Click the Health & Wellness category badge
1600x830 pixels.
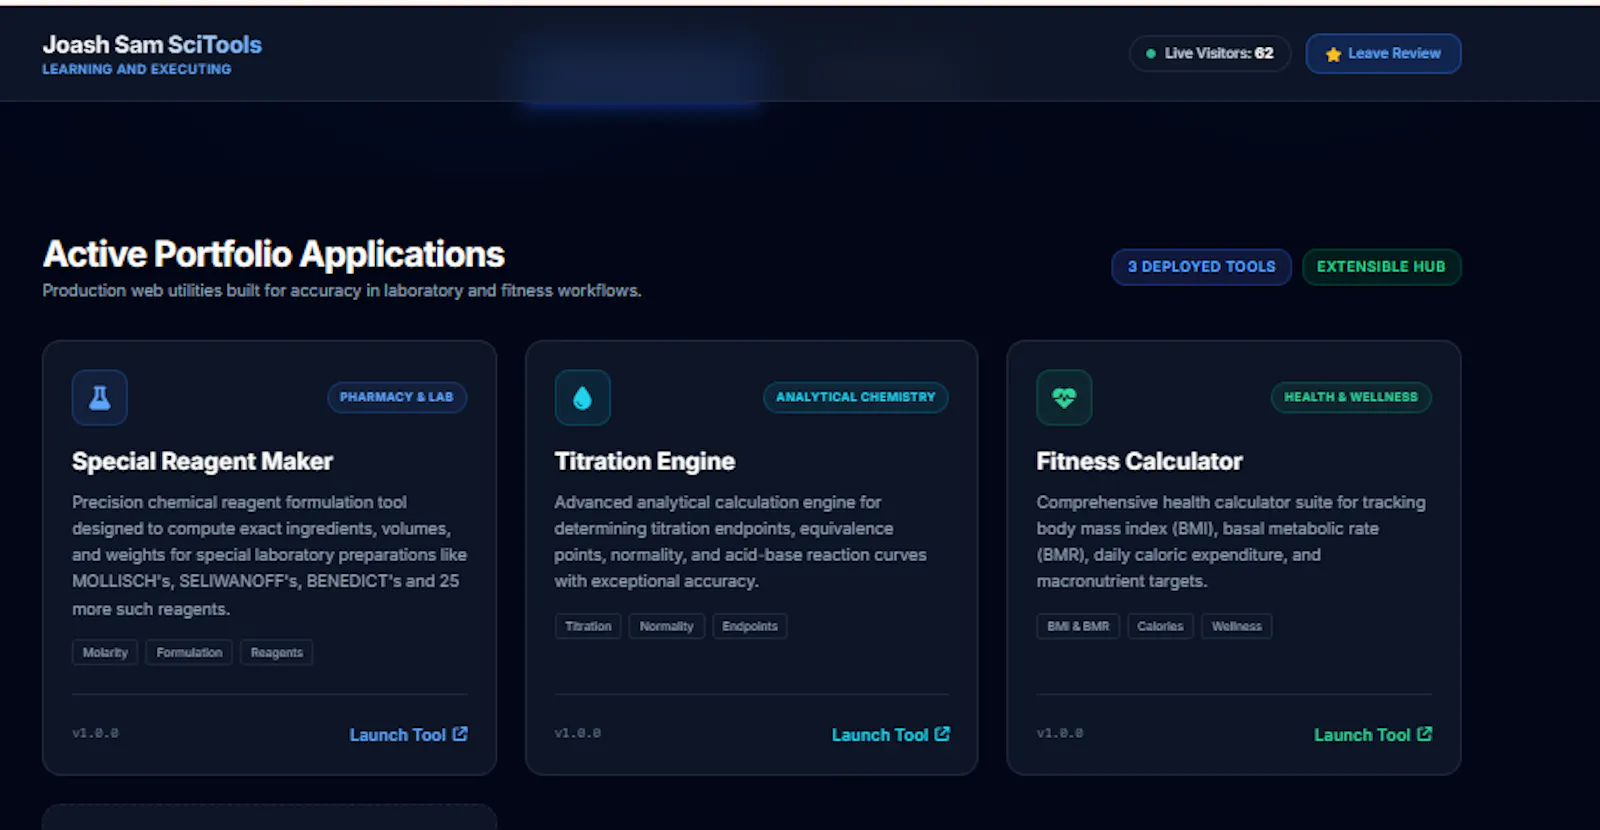1351,397
